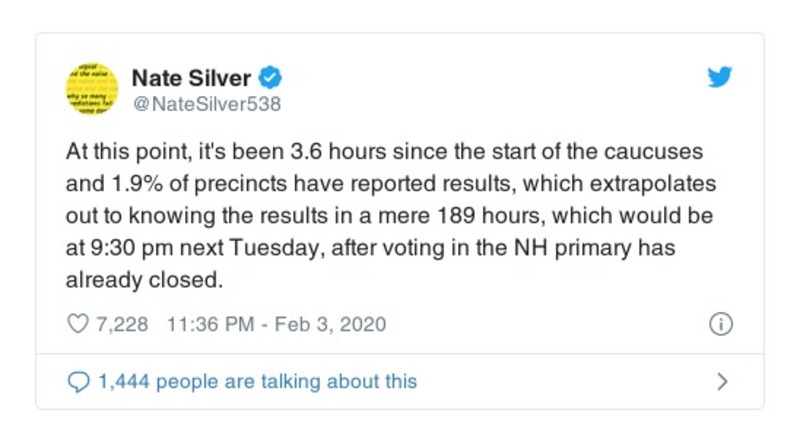The image size is (800, 445).
Task: Click the Twitter bird logo
Action: (x=720, y=78)
